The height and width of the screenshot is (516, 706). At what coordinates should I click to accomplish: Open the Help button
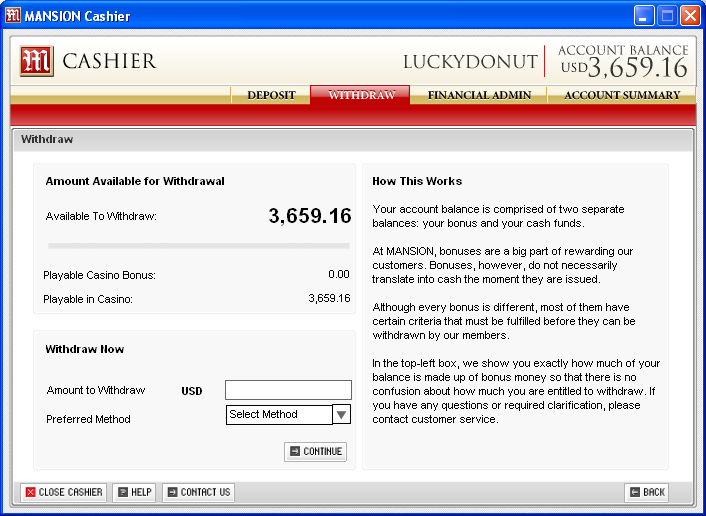[134, 492]
